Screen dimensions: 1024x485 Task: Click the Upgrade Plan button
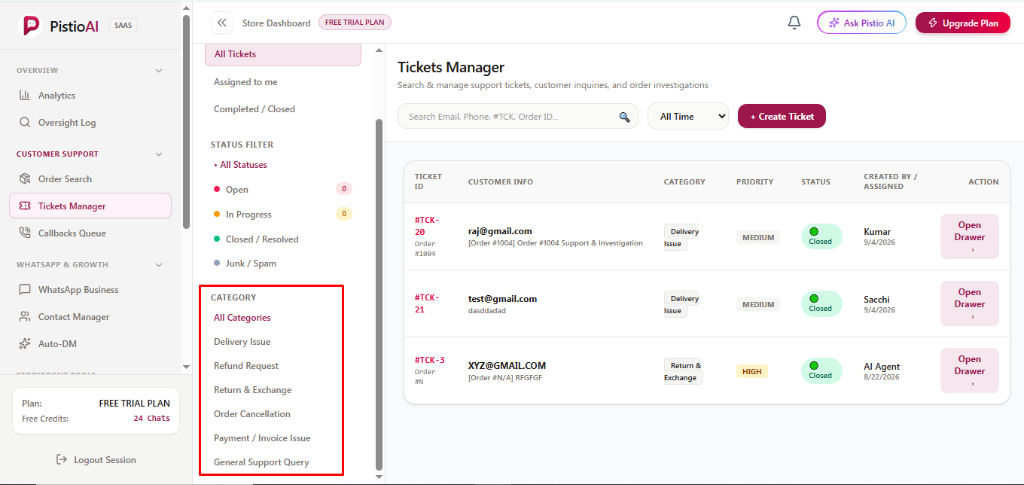point(963,23)
